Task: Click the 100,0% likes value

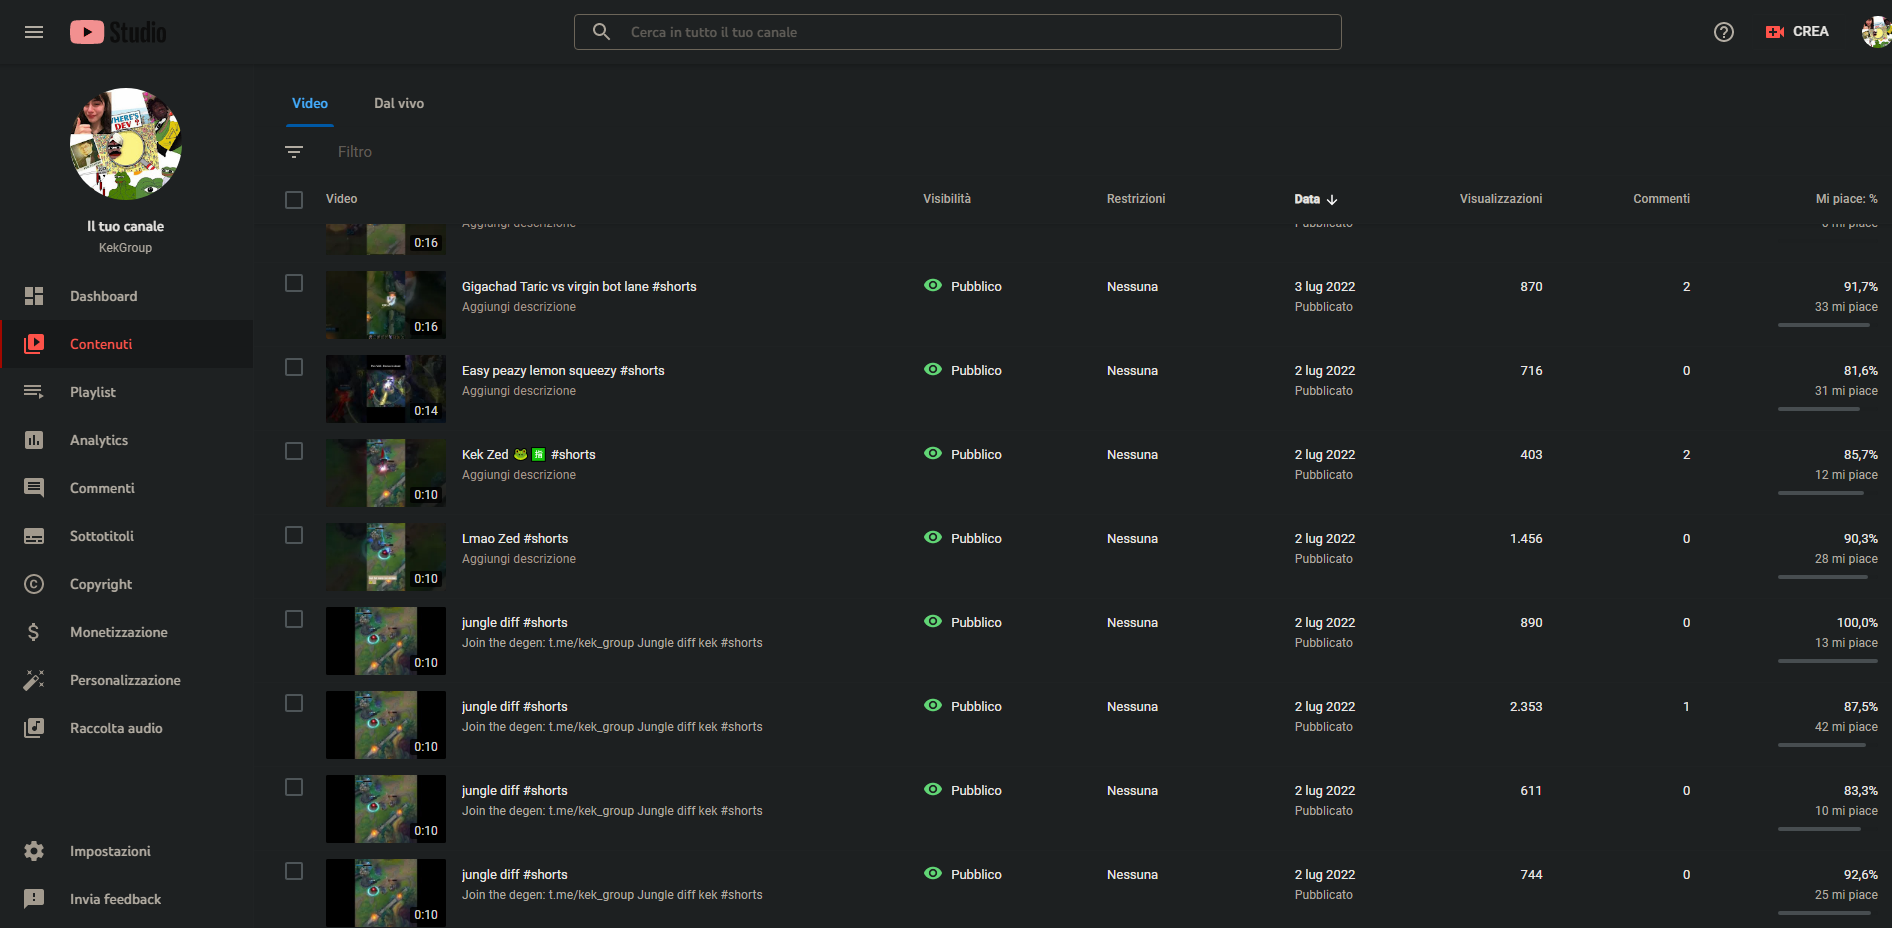Action: pos(1857,622)
